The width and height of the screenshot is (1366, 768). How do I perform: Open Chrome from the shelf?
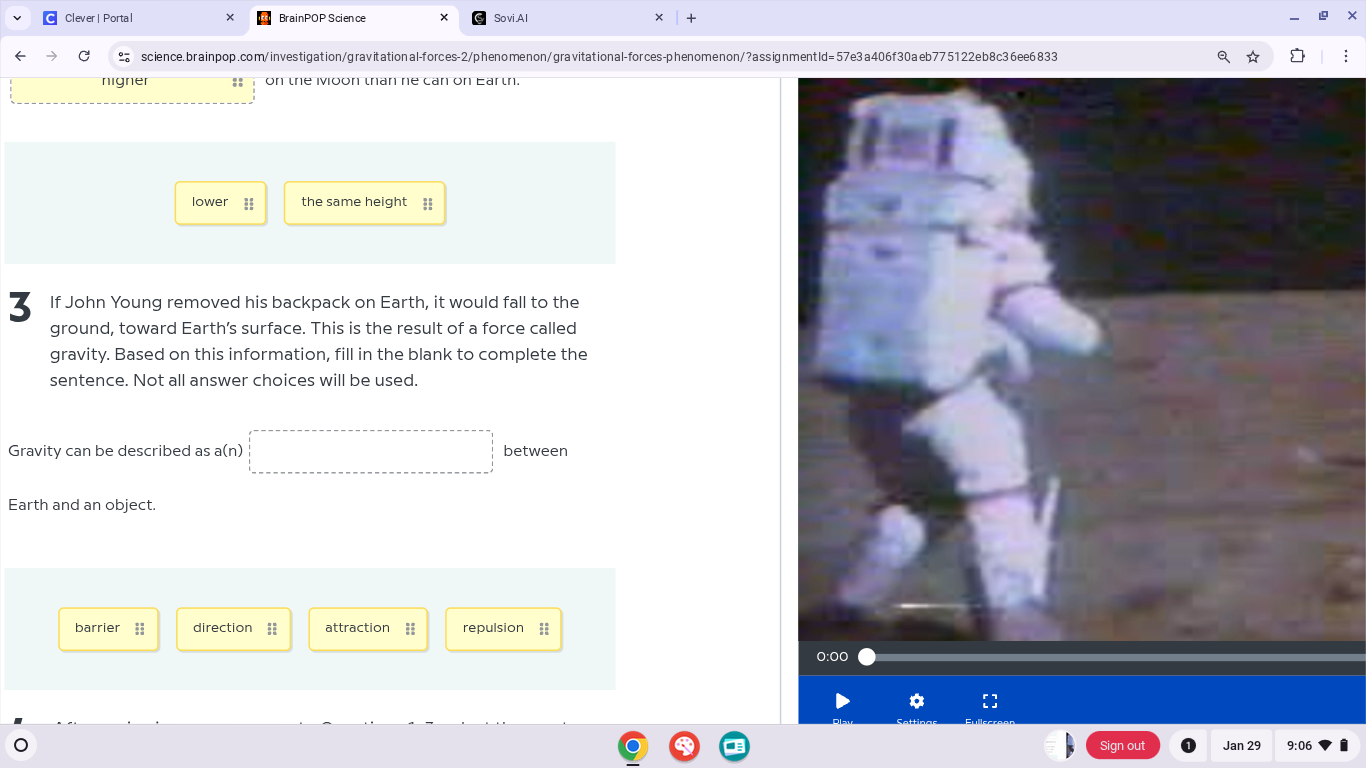pyautogui.click(x=632, y=745)
